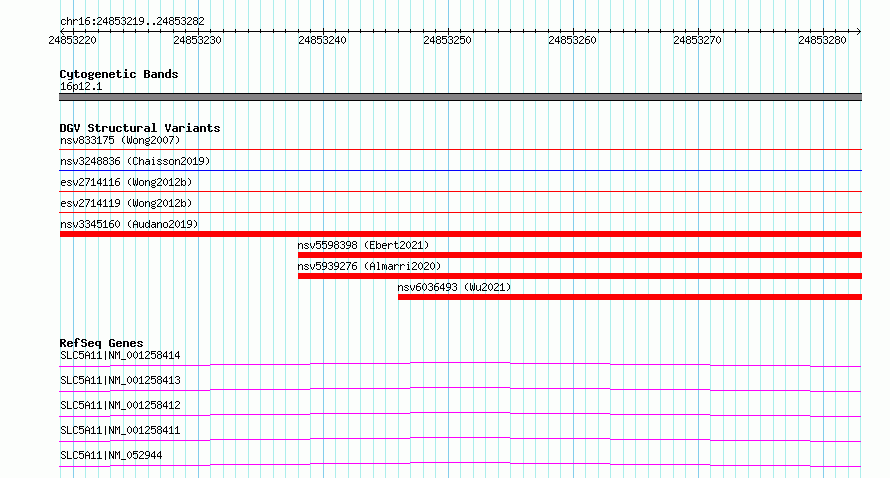Click ruler position 24853280
The image size is (890, 478).
(x=822, y=40)
